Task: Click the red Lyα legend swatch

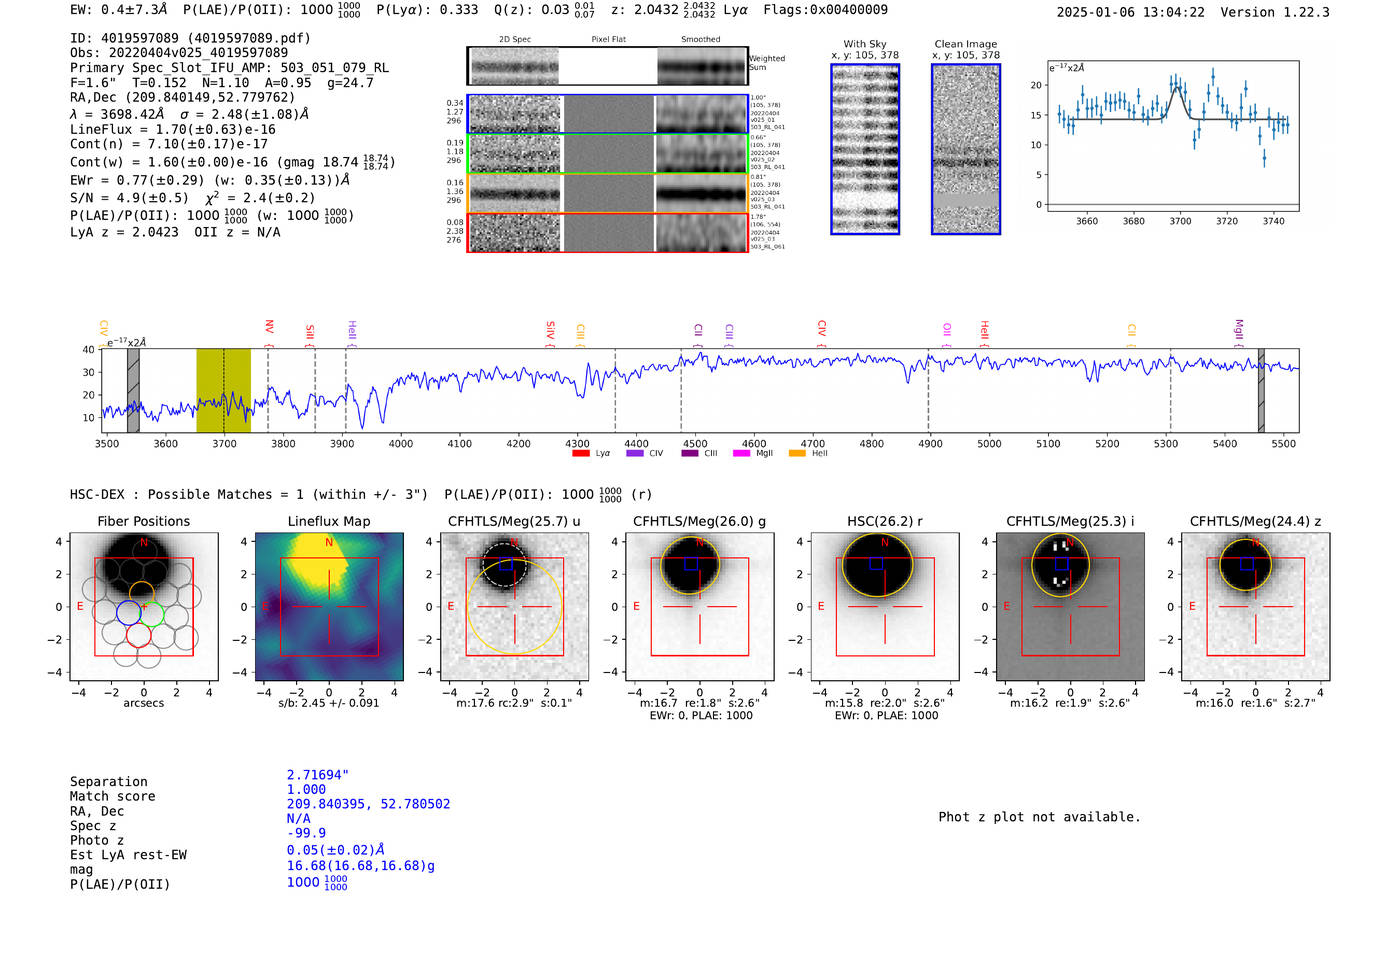Action: [x=580, y=454]
